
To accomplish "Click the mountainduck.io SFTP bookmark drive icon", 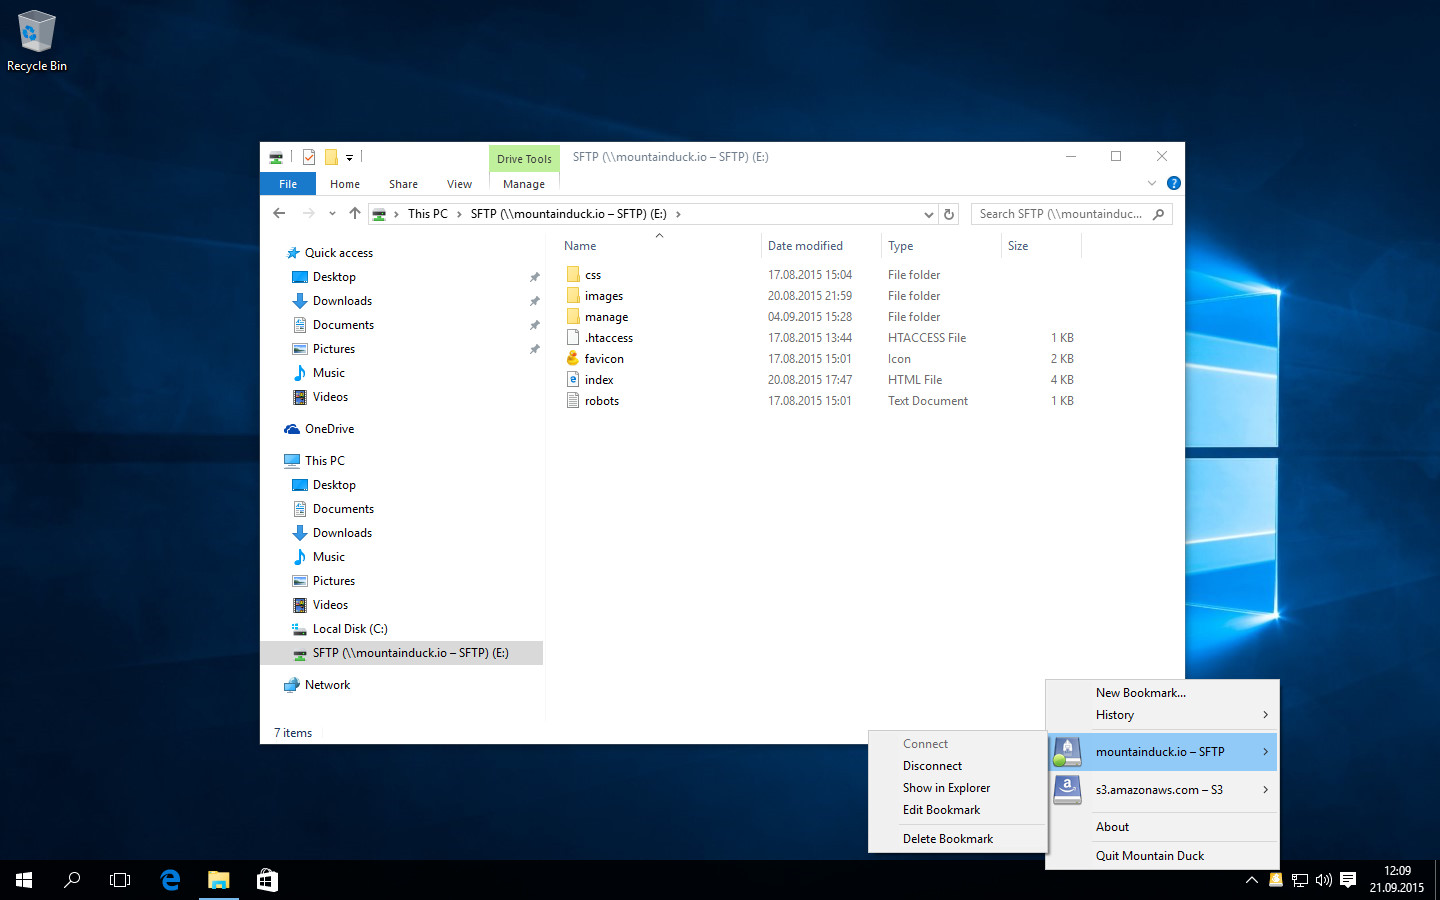I will click(x=1067, y=751).
